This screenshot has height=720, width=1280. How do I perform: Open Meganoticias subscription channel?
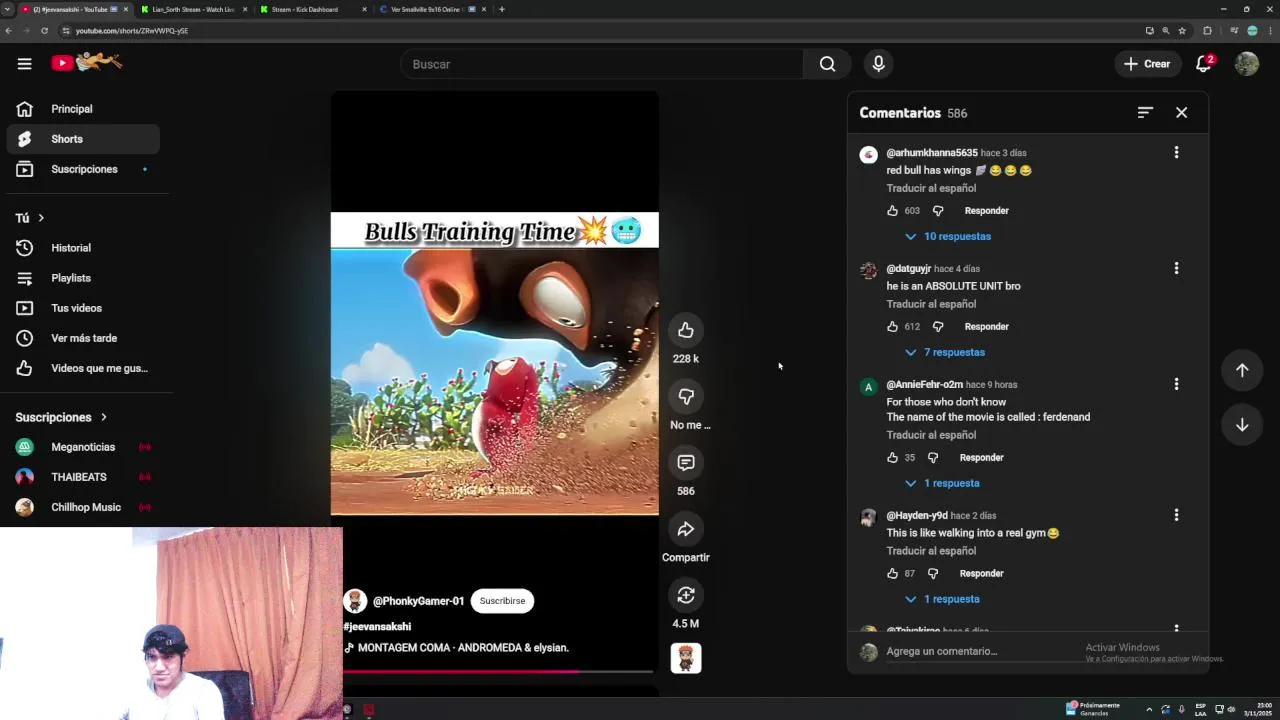[83, 447]
